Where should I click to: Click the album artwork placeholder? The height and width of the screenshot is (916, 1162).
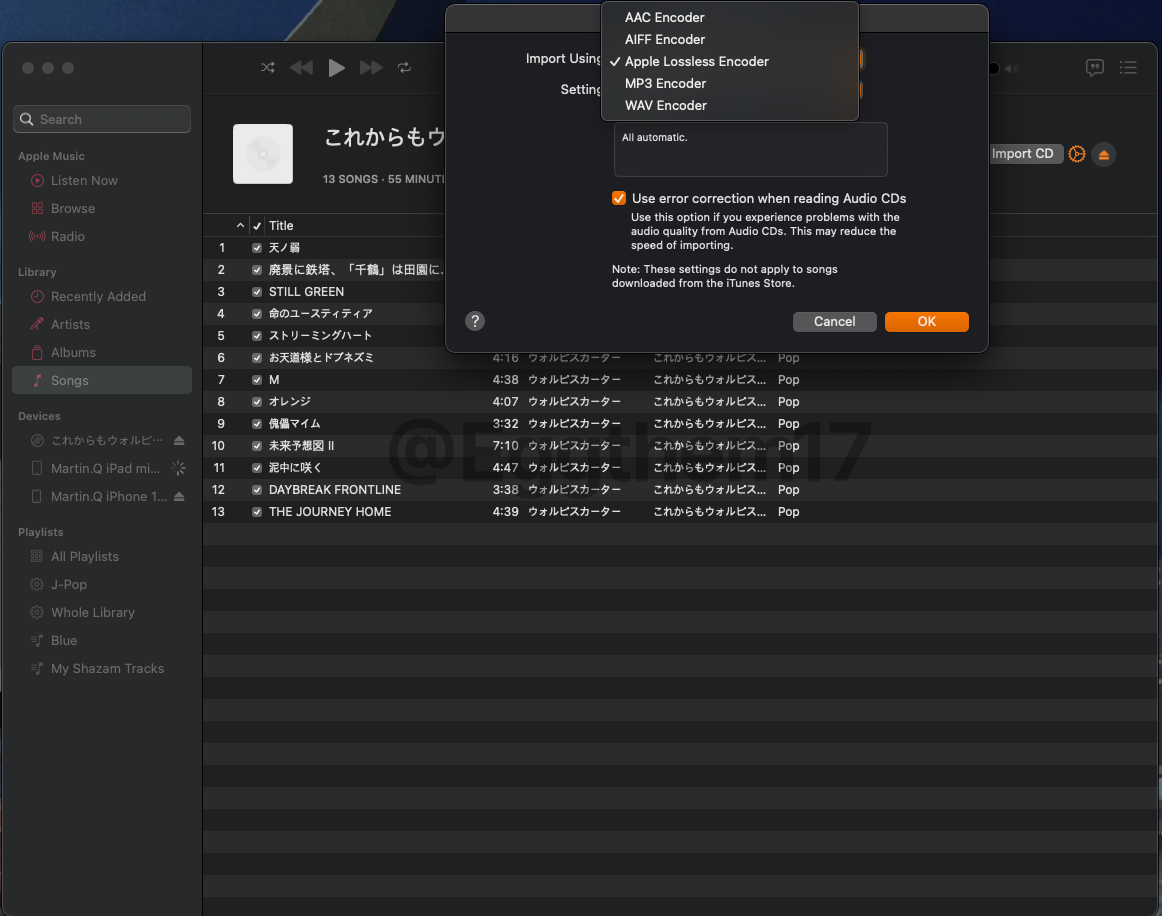pyautogui.click(x=263, y=154)
